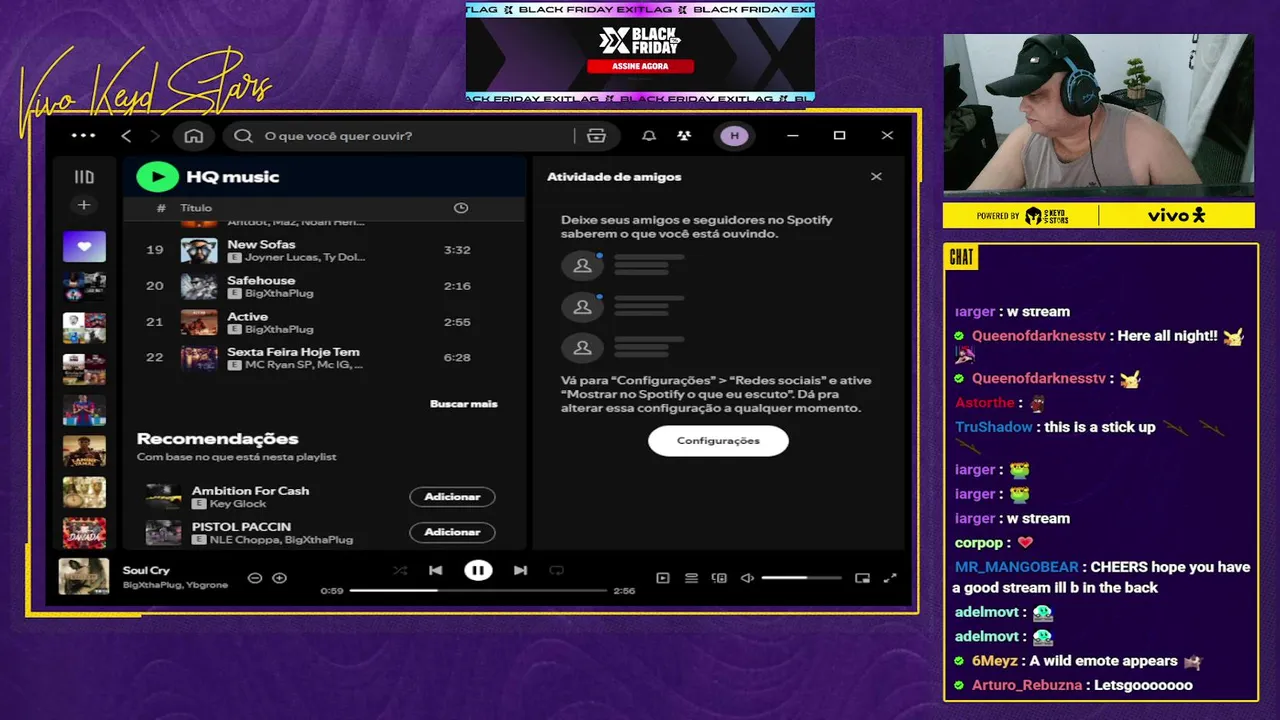Open MC Ryan SP, Mc IG artist link
The width and height of the screenshot is (1280, 720).
pyautogui.click(x=304, y=365)
